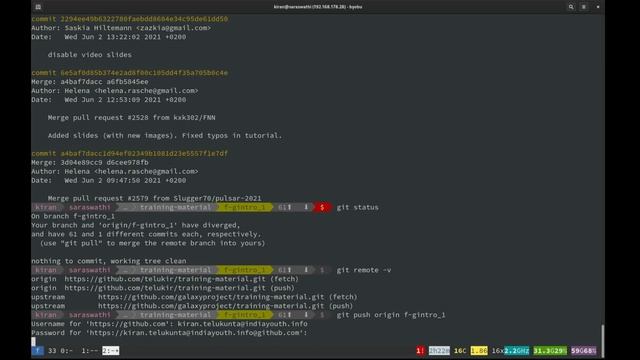The image size is (640, 360).
Task: Select byobu window tab 1:--
Action: click(x=89, y=351)
